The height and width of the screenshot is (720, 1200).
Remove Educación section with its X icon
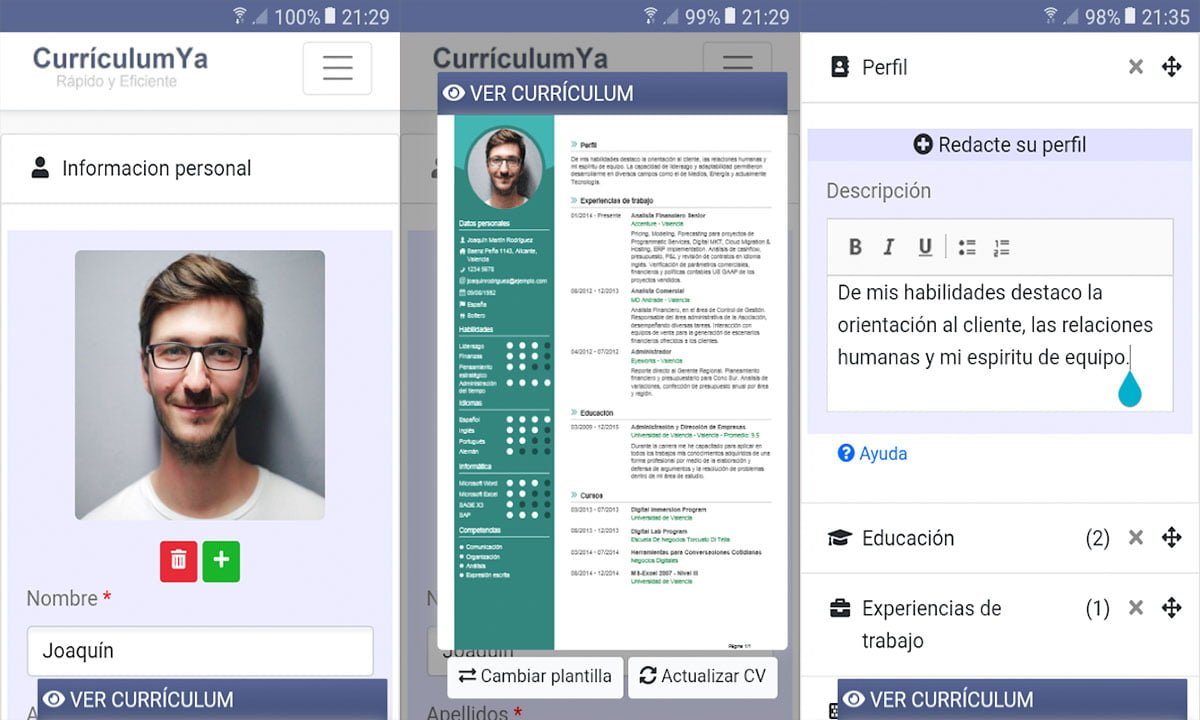click(x=1136, y=538)
